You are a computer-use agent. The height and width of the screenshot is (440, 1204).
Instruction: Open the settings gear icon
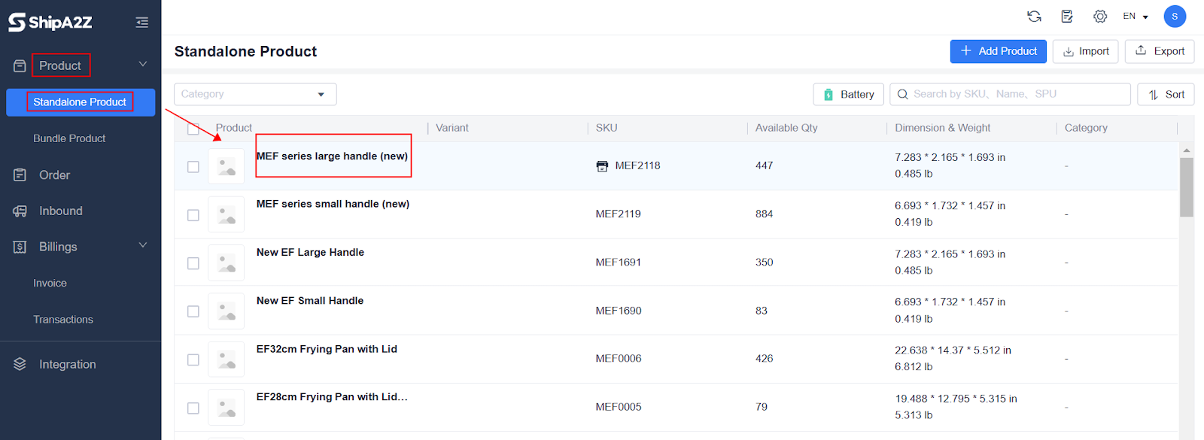click(1100, 16)
